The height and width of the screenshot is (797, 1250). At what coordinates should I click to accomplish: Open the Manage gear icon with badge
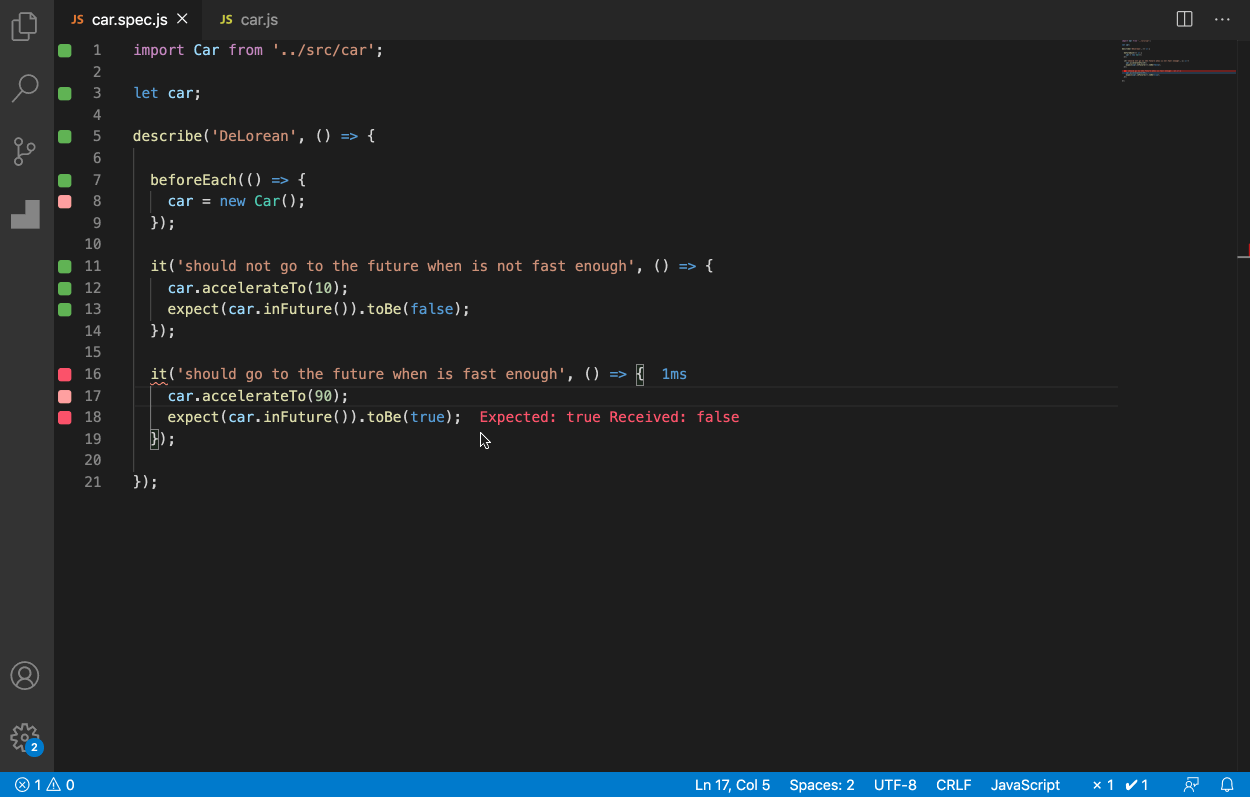coord(25,738)
